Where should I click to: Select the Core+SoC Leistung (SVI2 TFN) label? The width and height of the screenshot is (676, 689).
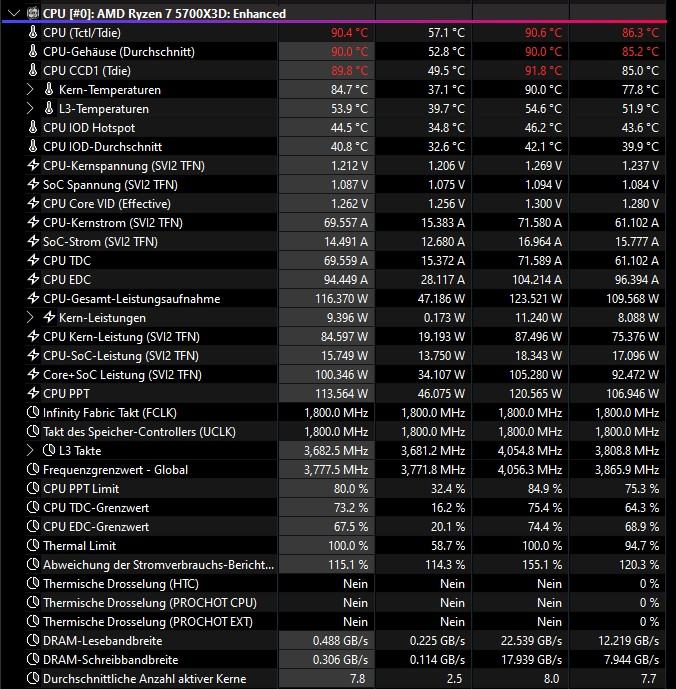[122, 375]
